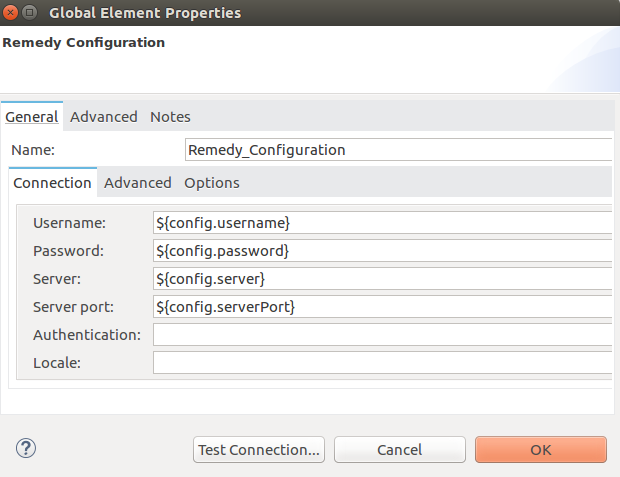Image resolution: width=620 pixels, height=477 pixels.
Task: Click into the Username input field
Action: [382, 222]
